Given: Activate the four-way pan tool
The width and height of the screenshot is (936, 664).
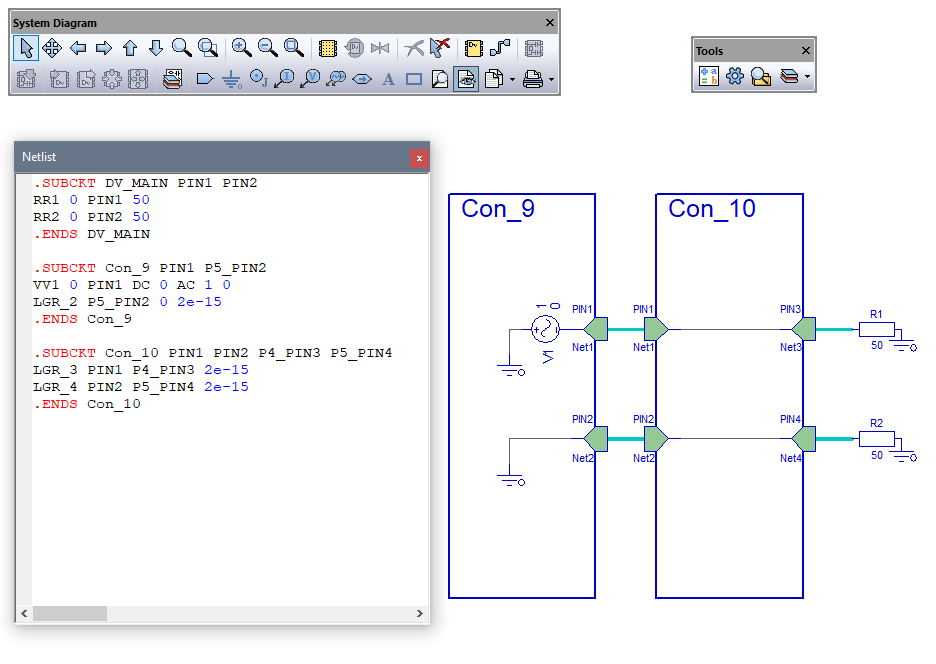Looking at the screenshot, I should [52, 47].
